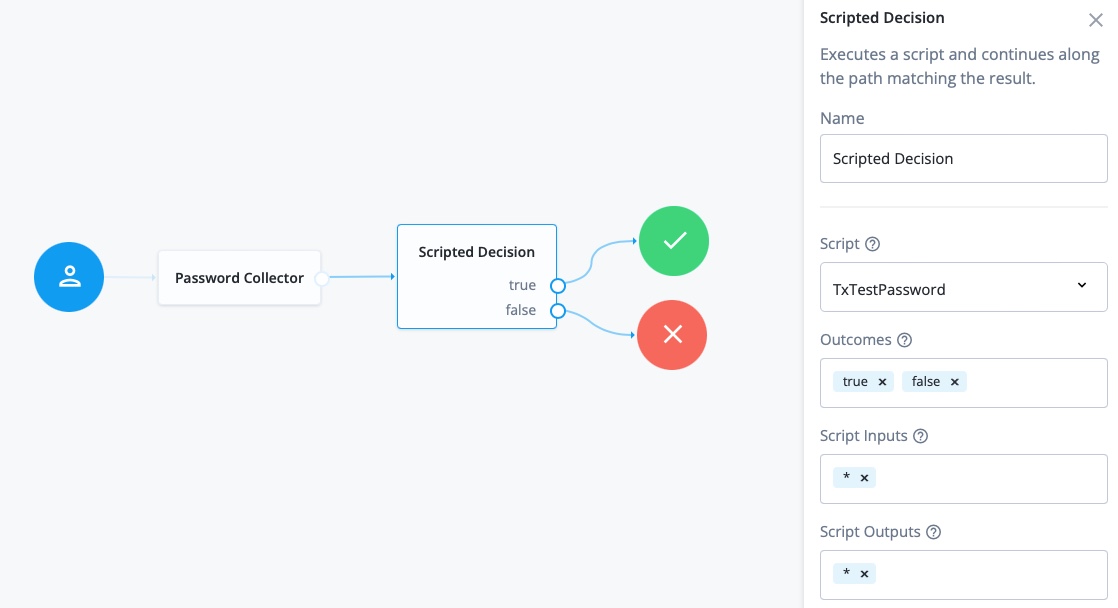1118x608 pixels.
Task: Click the red failure node
Action: point(672,335)
